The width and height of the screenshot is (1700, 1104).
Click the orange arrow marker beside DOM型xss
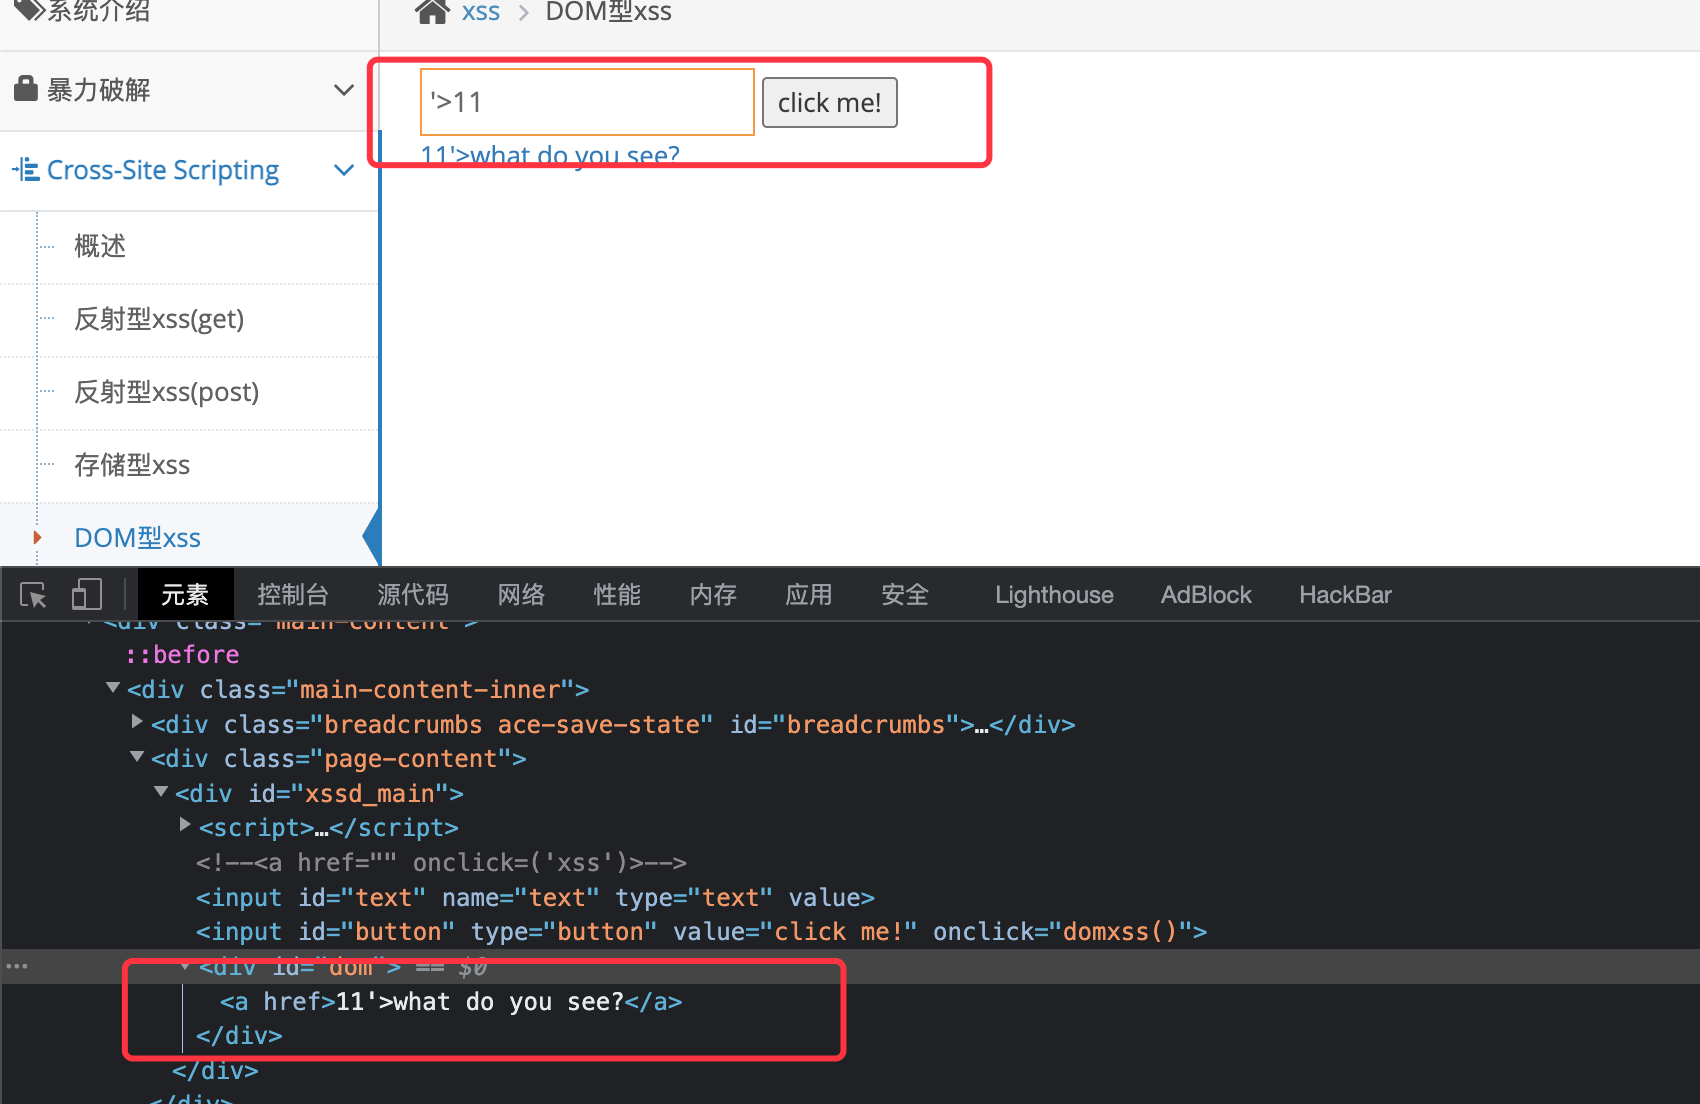click(37, 538)
